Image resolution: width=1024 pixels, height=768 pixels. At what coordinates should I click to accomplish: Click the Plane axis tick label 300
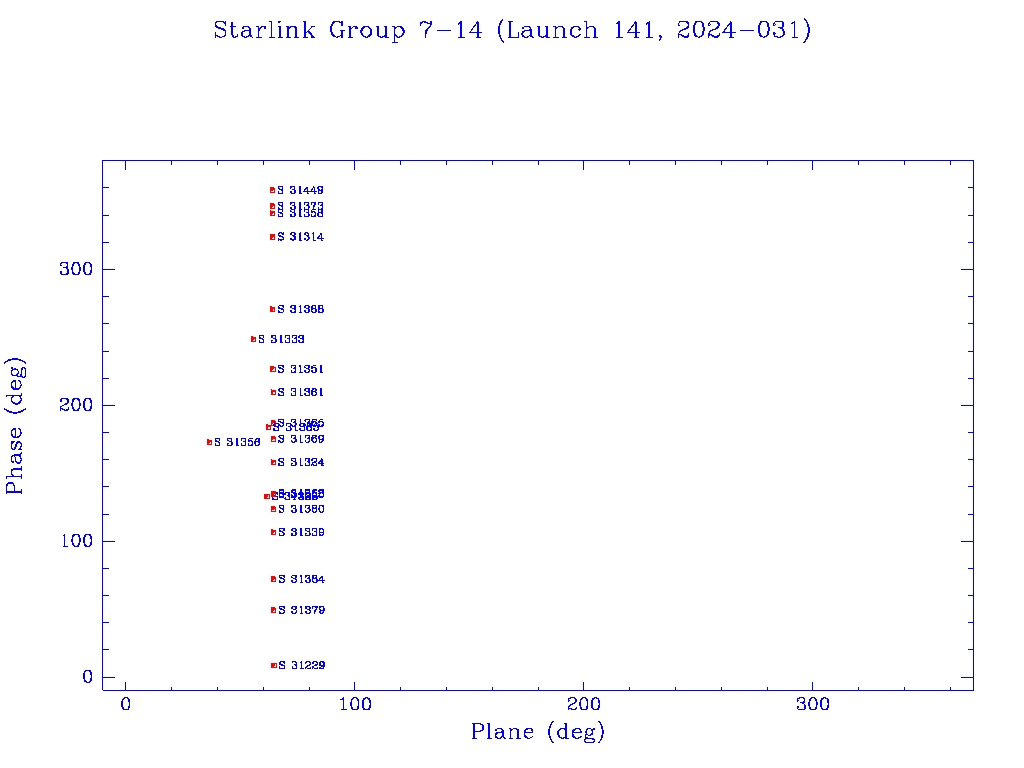tap(812, 705)
